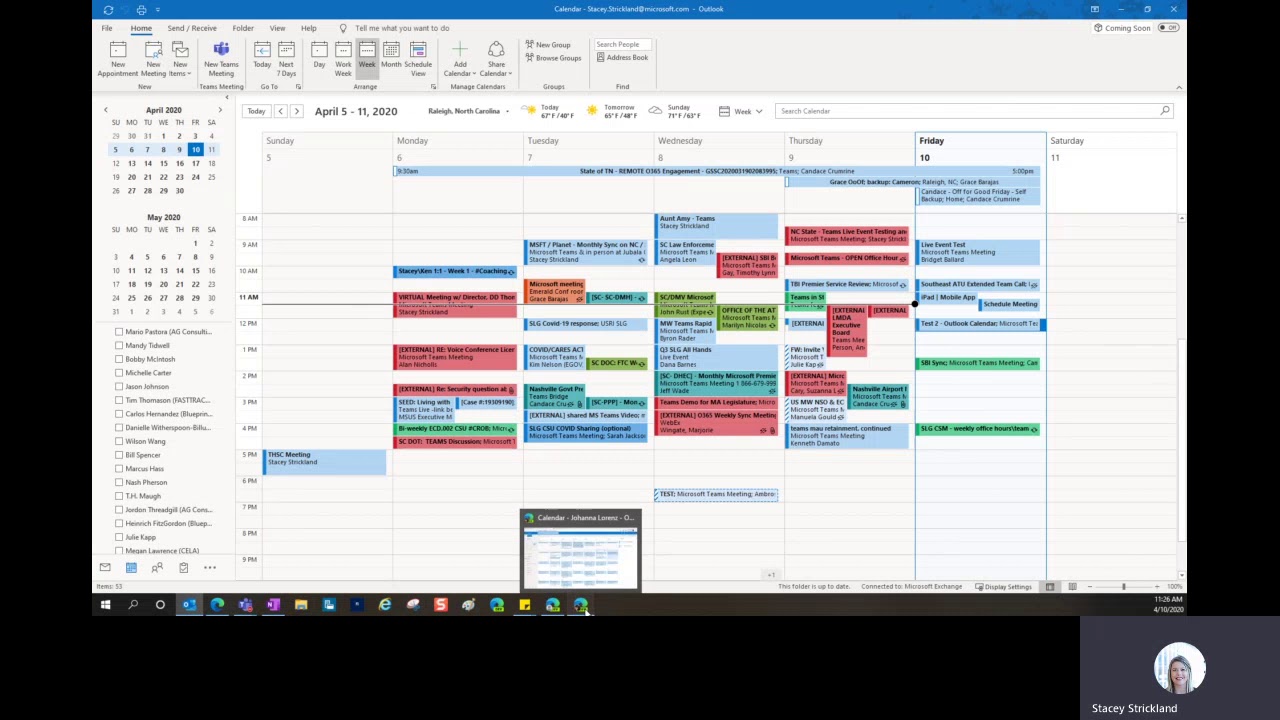This screenshot has width=1280, height=720.
Task: Check the Marcus Hass calendar
Action: [119, 468]
